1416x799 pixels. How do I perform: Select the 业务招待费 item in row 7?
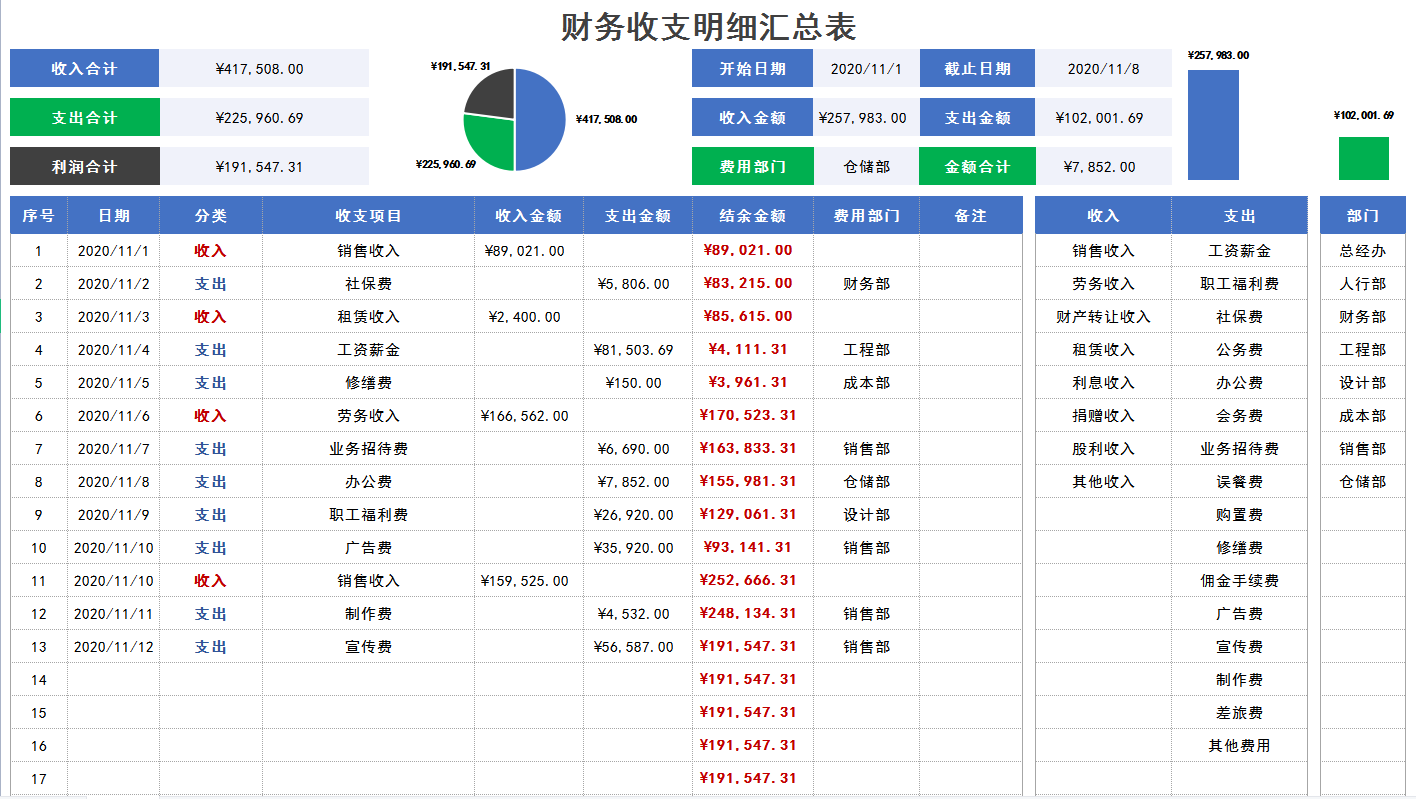368,449
